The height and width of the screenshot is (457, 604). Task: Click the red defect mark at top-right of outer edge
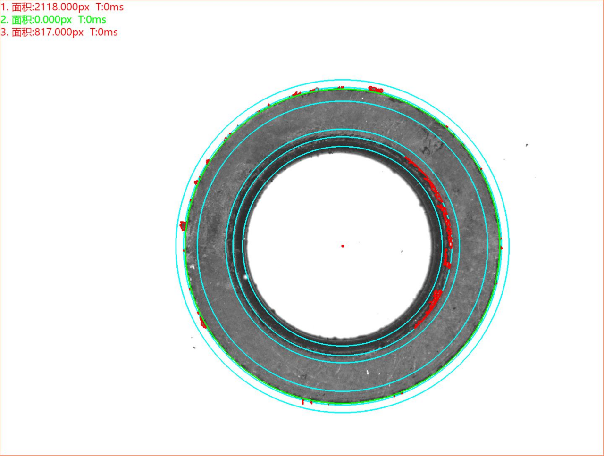tap(376, 89)
